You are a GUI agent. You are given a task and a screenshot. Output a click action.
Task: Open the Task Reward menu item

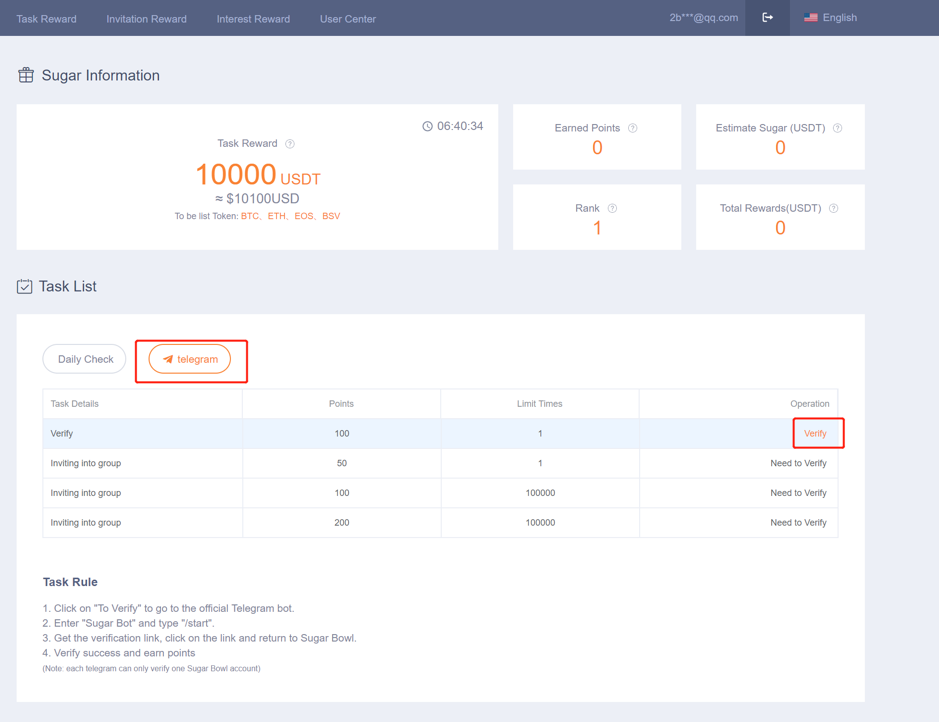pos(46,19)
